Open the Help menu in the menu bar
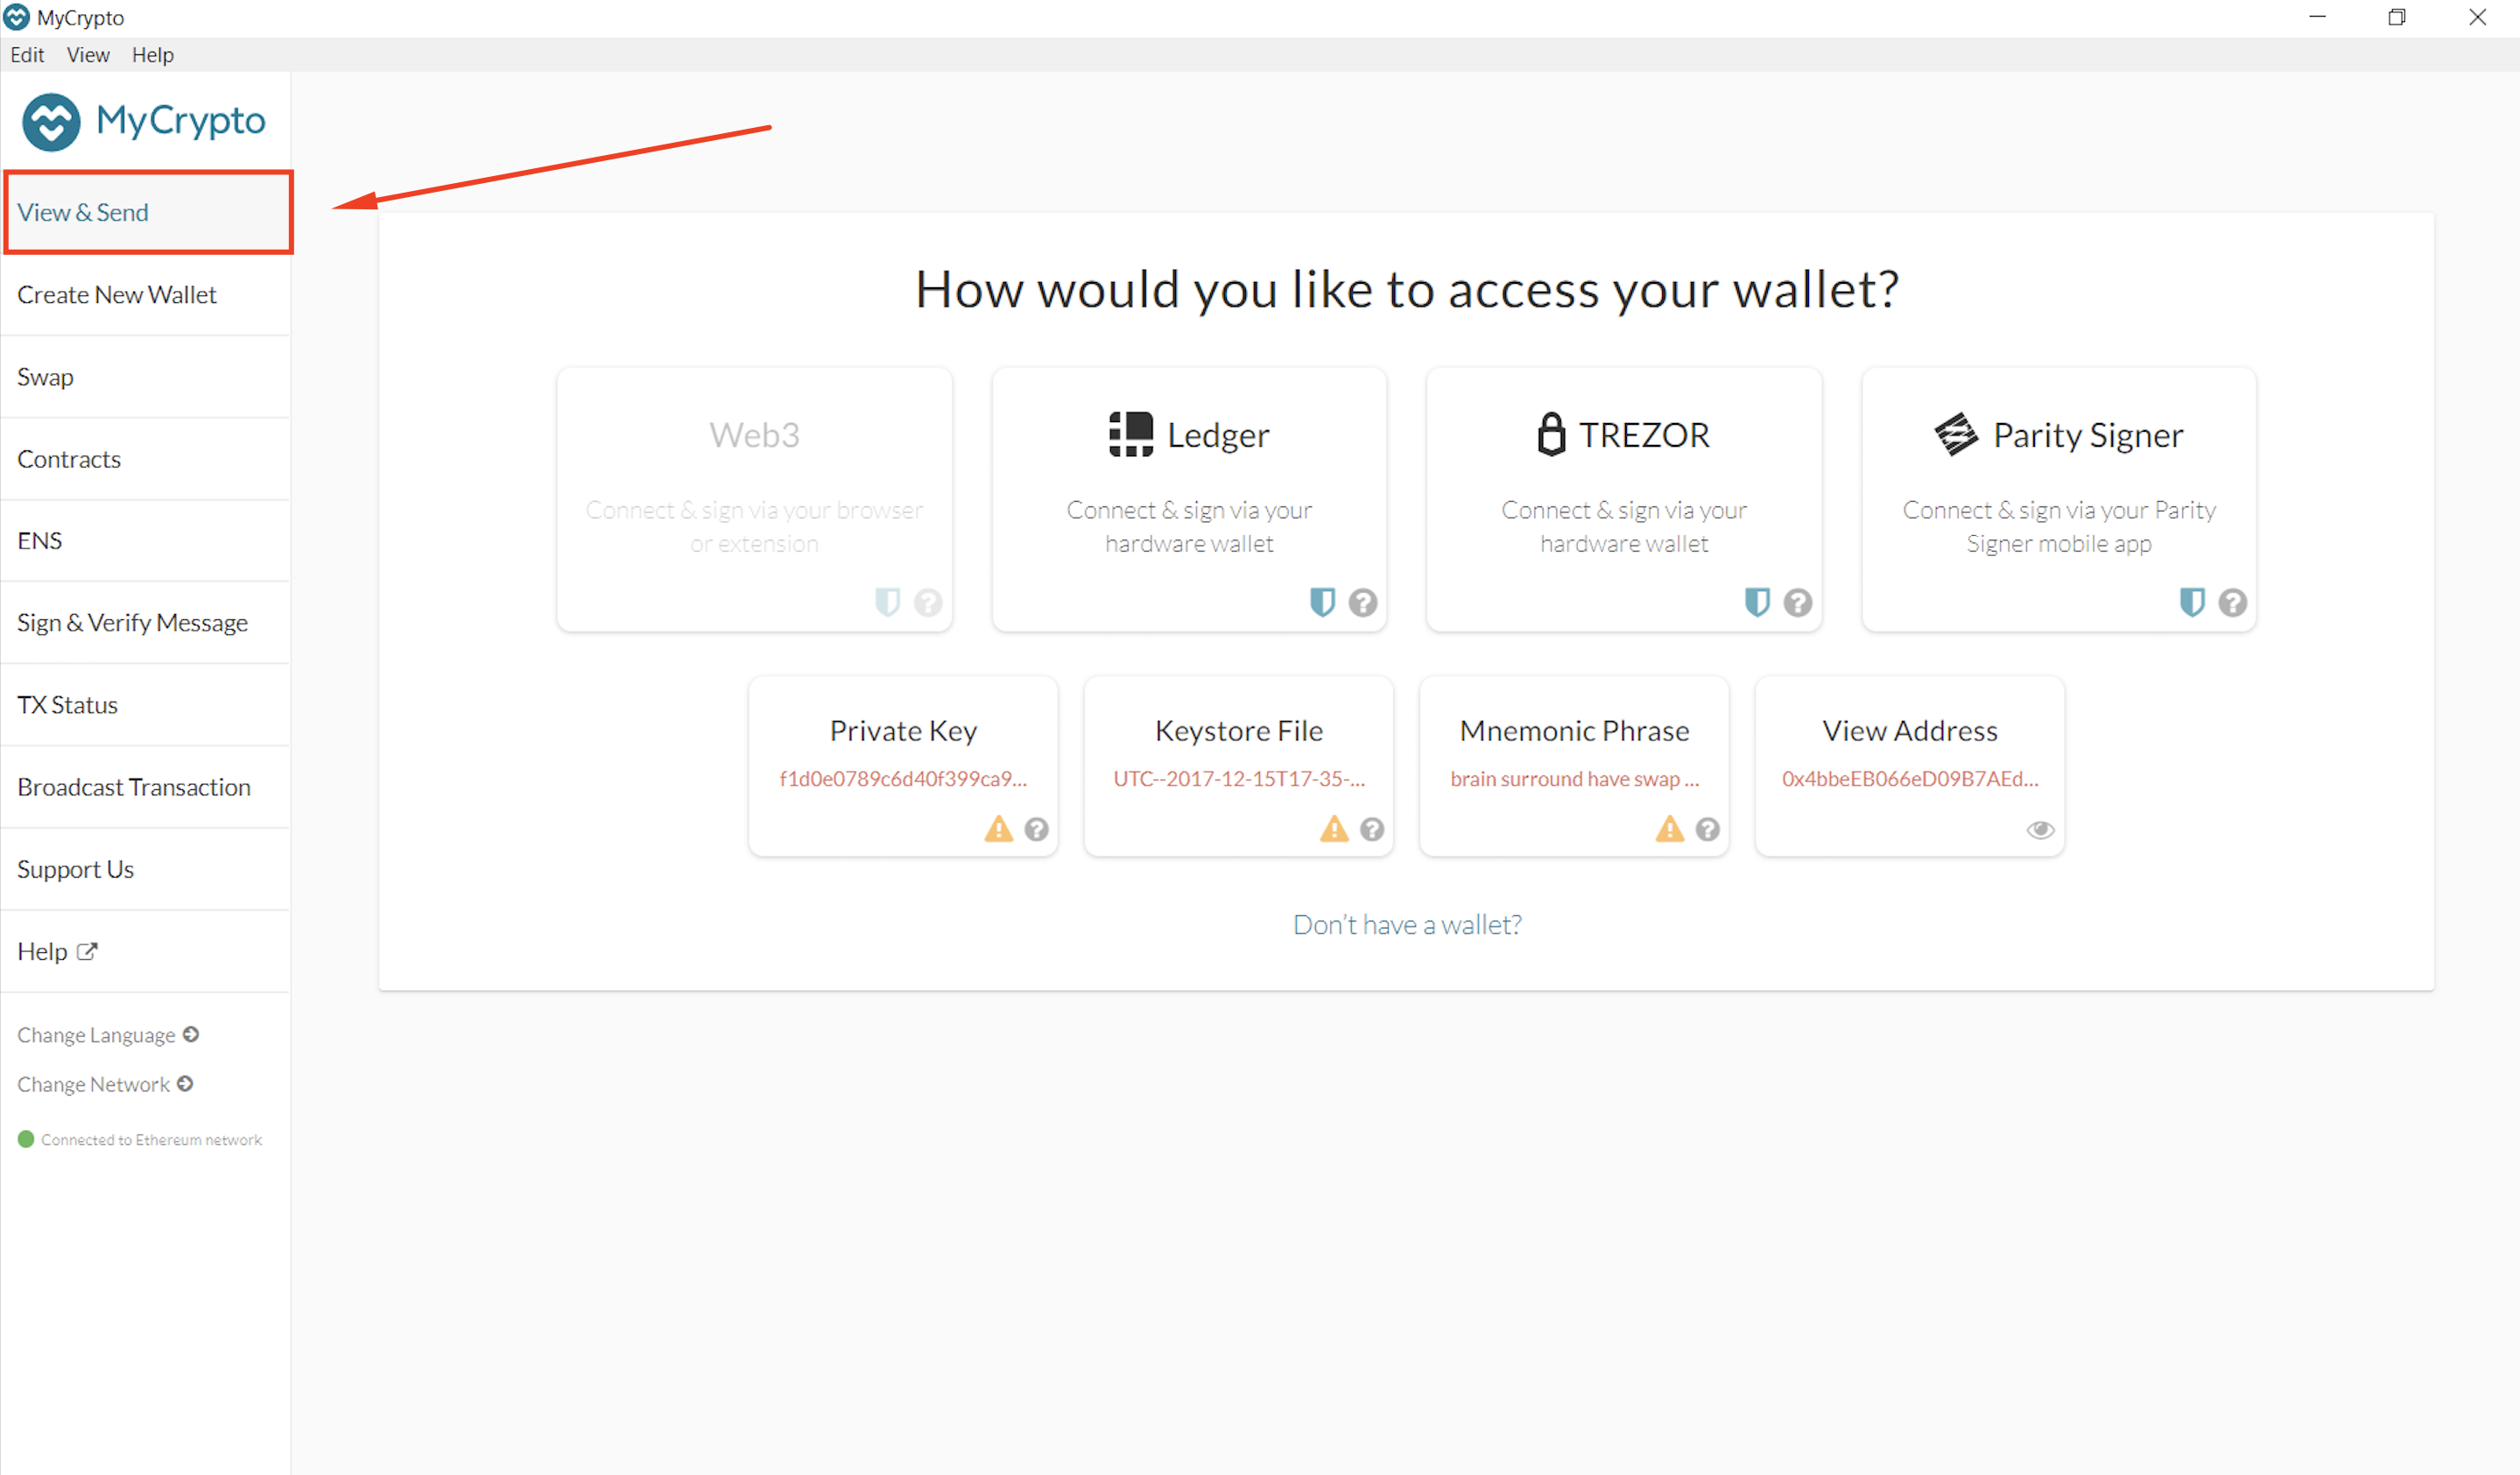This screenshot has width=2520, height=1475. [153, 55]
